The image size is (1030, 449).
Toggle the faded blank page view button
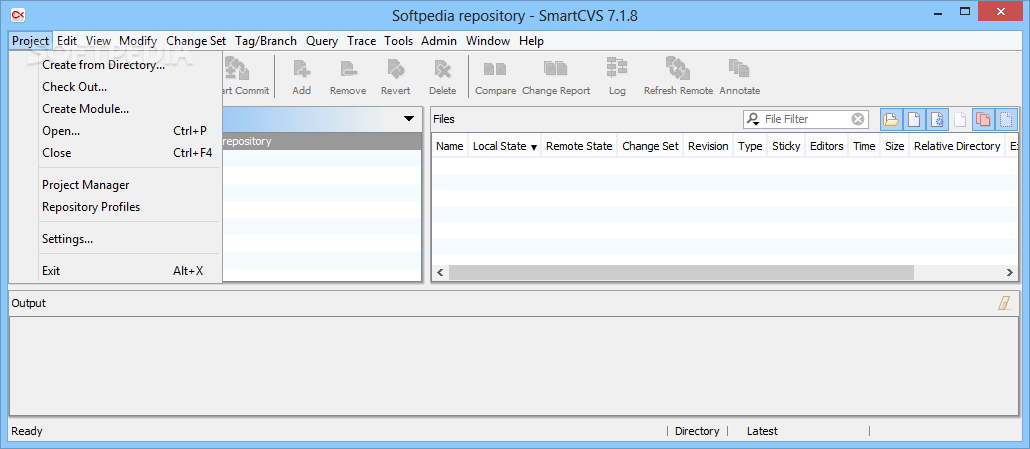tap(960, 119)
